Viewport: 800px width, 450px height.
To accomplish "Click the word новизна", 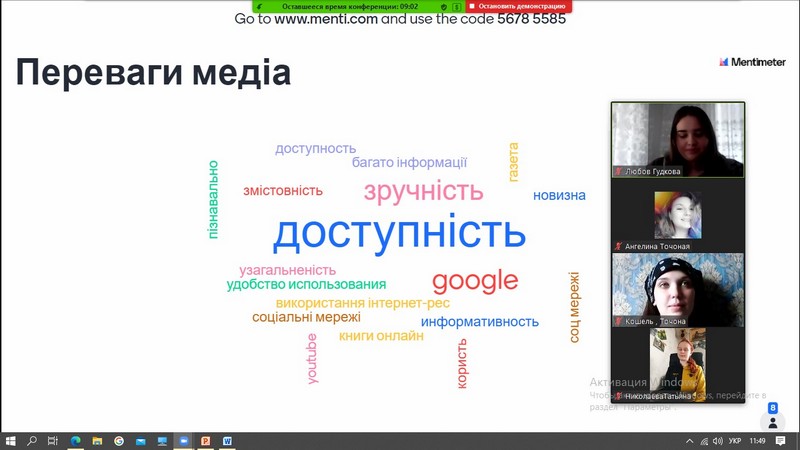I will pos(559,195).
